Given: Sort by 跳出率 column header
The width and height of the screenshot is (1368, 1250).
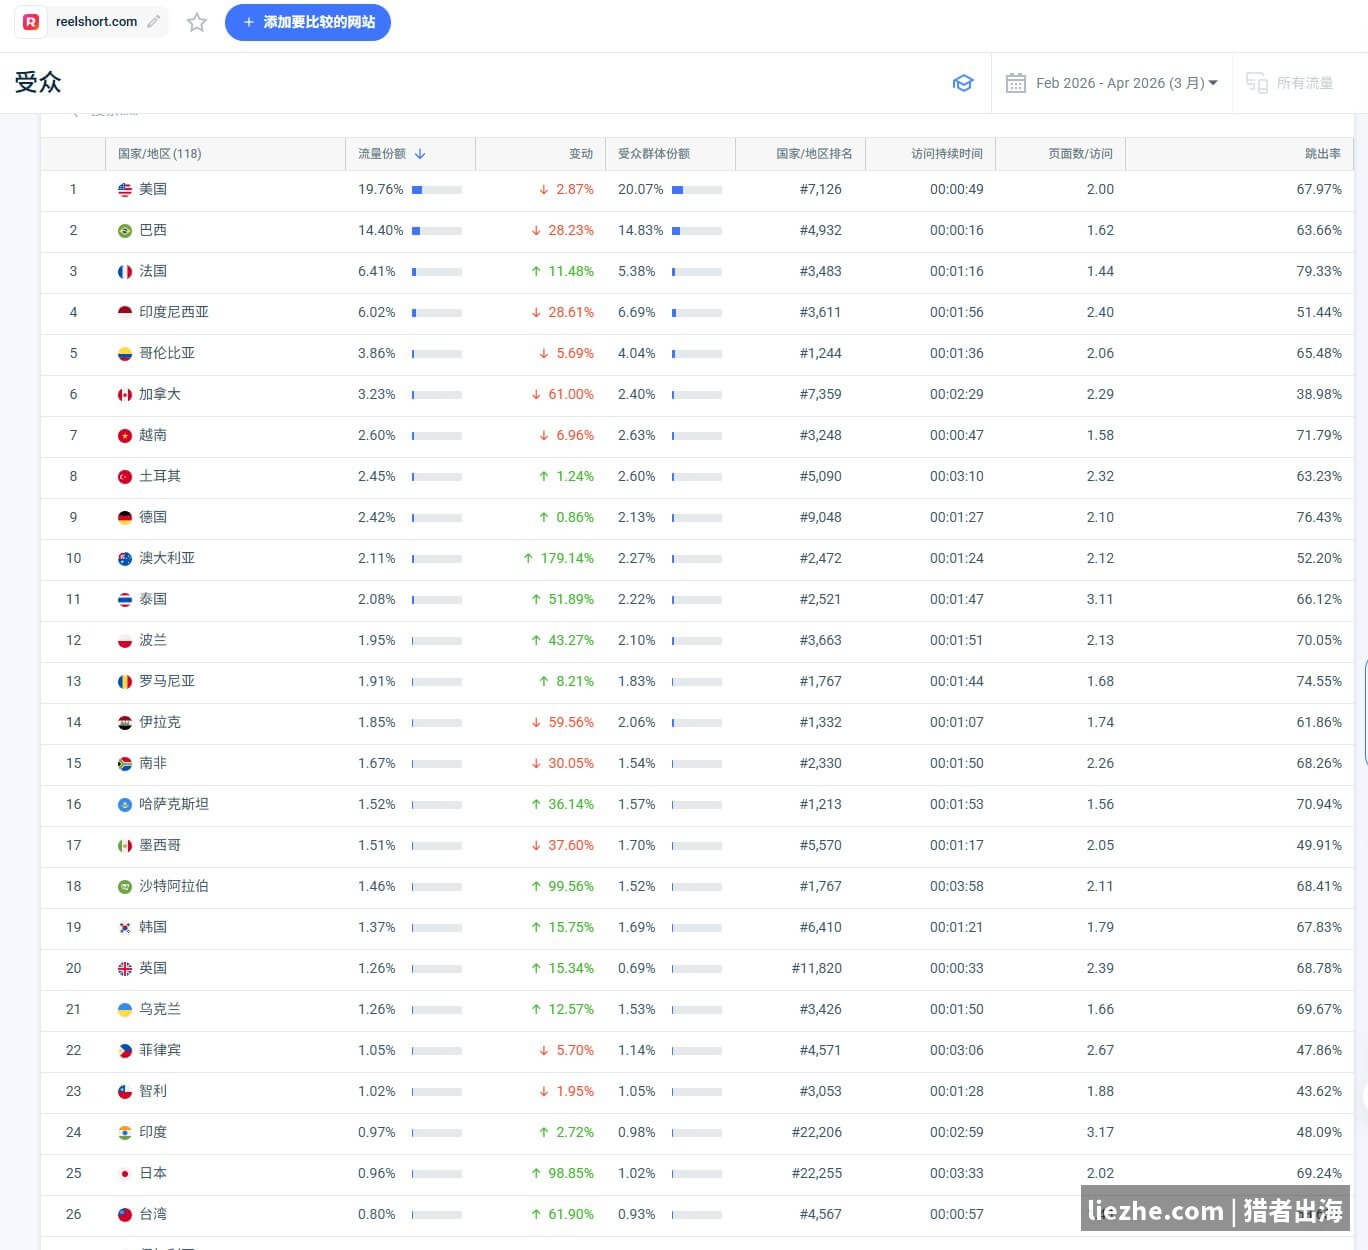Looking at the screenshot, I should (x=1323, y=154).
